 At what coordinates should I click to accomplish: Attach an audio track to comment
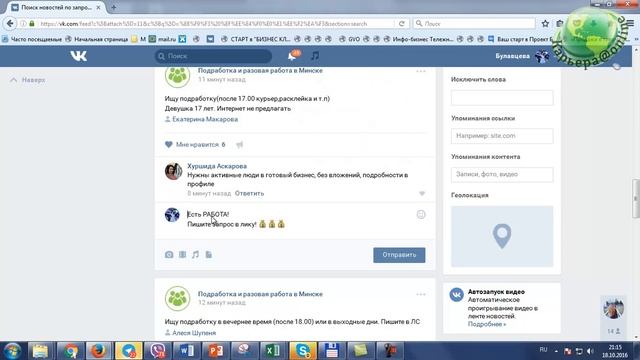tap(196, 255)
